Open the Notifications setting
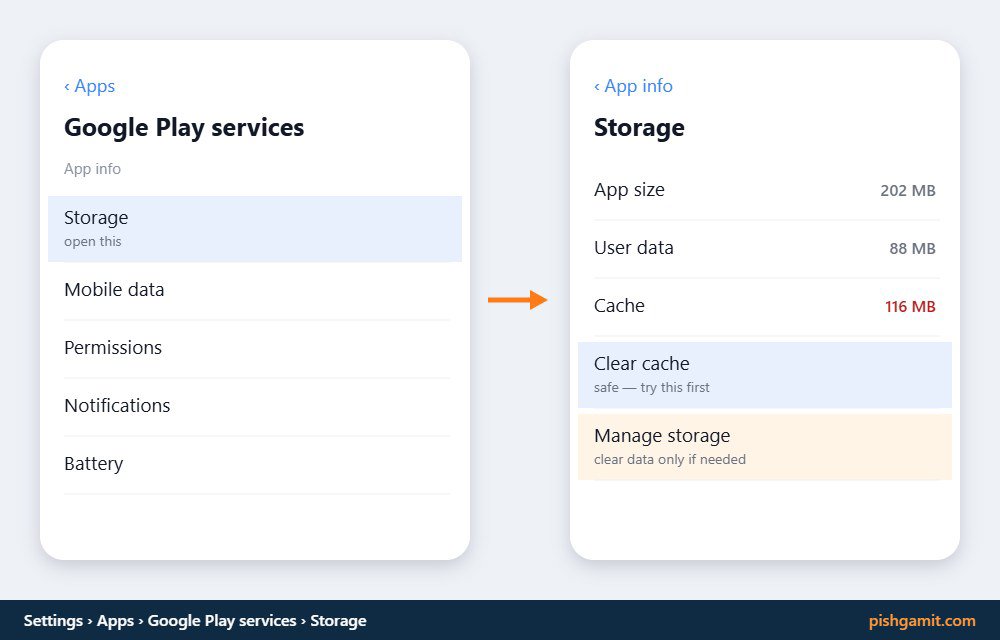Screen dimensions: 1000x640 [x=257, y=406]
